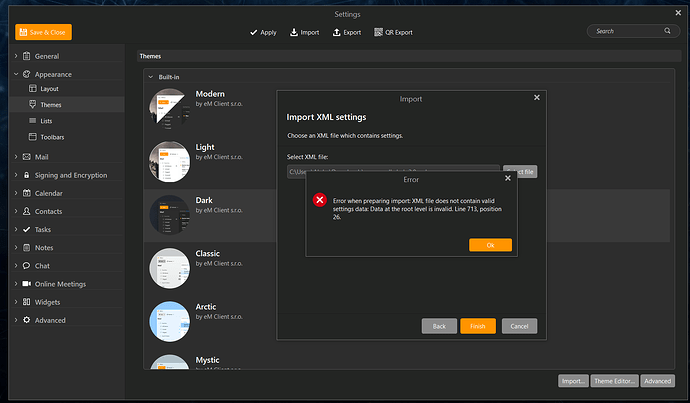Expand the Mail section

point(16,157)
